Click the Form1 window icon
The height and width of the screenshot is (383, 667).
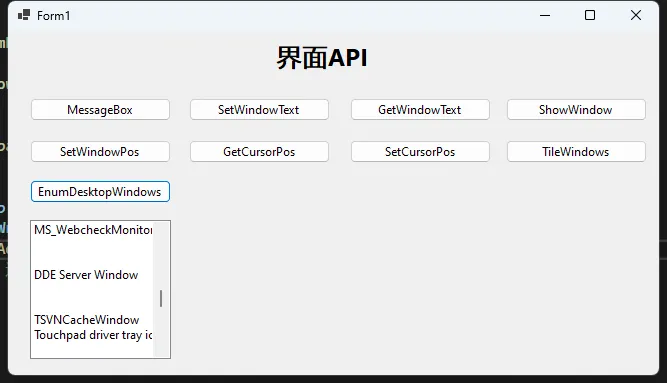[24, 15]
